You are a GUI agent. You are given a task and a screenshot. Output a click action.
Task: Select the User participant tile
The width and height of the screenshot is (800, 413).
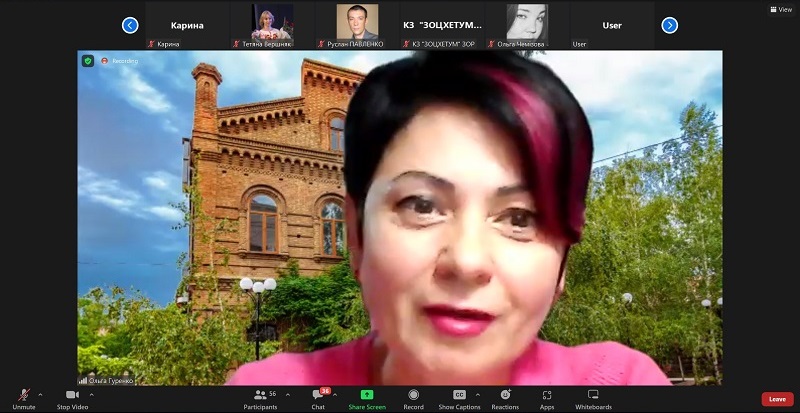tap(612, 26)
